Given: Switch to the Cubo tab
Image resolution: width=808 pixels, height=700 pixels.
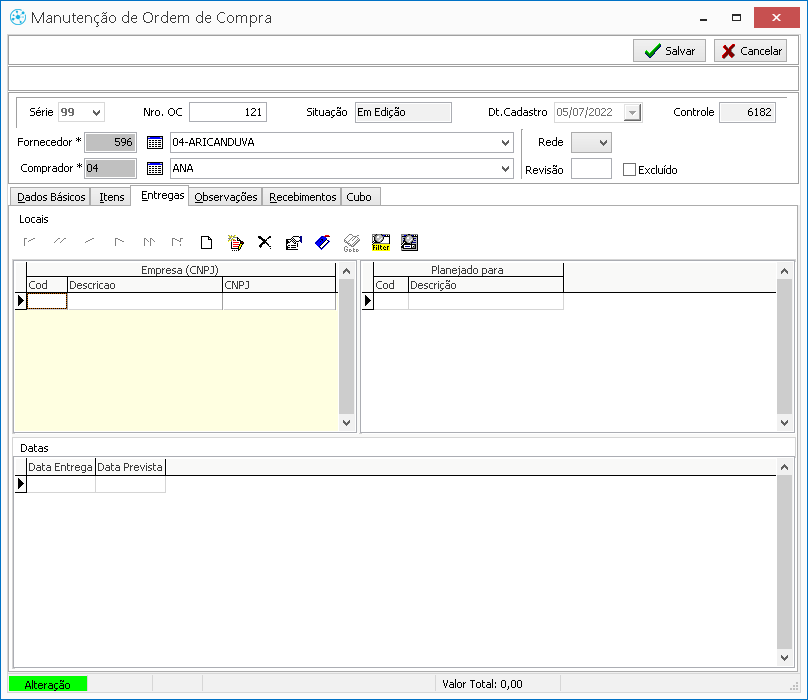Looking at the screenshot, I should click(x=359, y=197).
